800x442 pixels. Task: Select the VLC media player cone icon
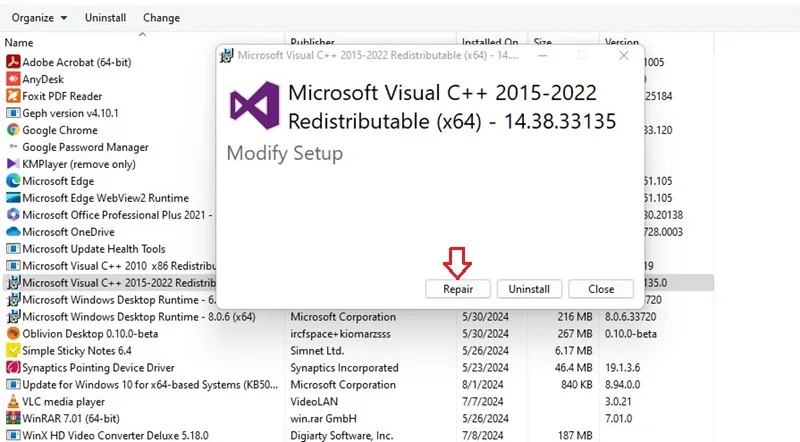click(13, 401)
